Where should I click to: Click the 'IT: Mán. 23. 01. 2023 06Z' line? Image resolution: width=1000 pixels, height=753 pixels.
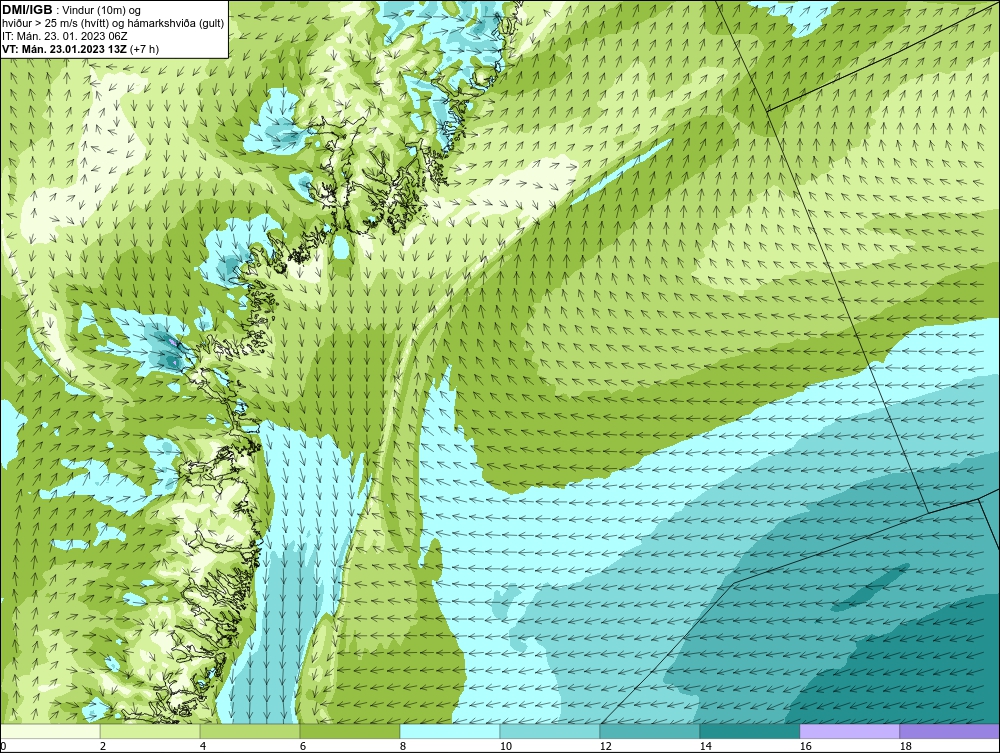click(64, 36)
